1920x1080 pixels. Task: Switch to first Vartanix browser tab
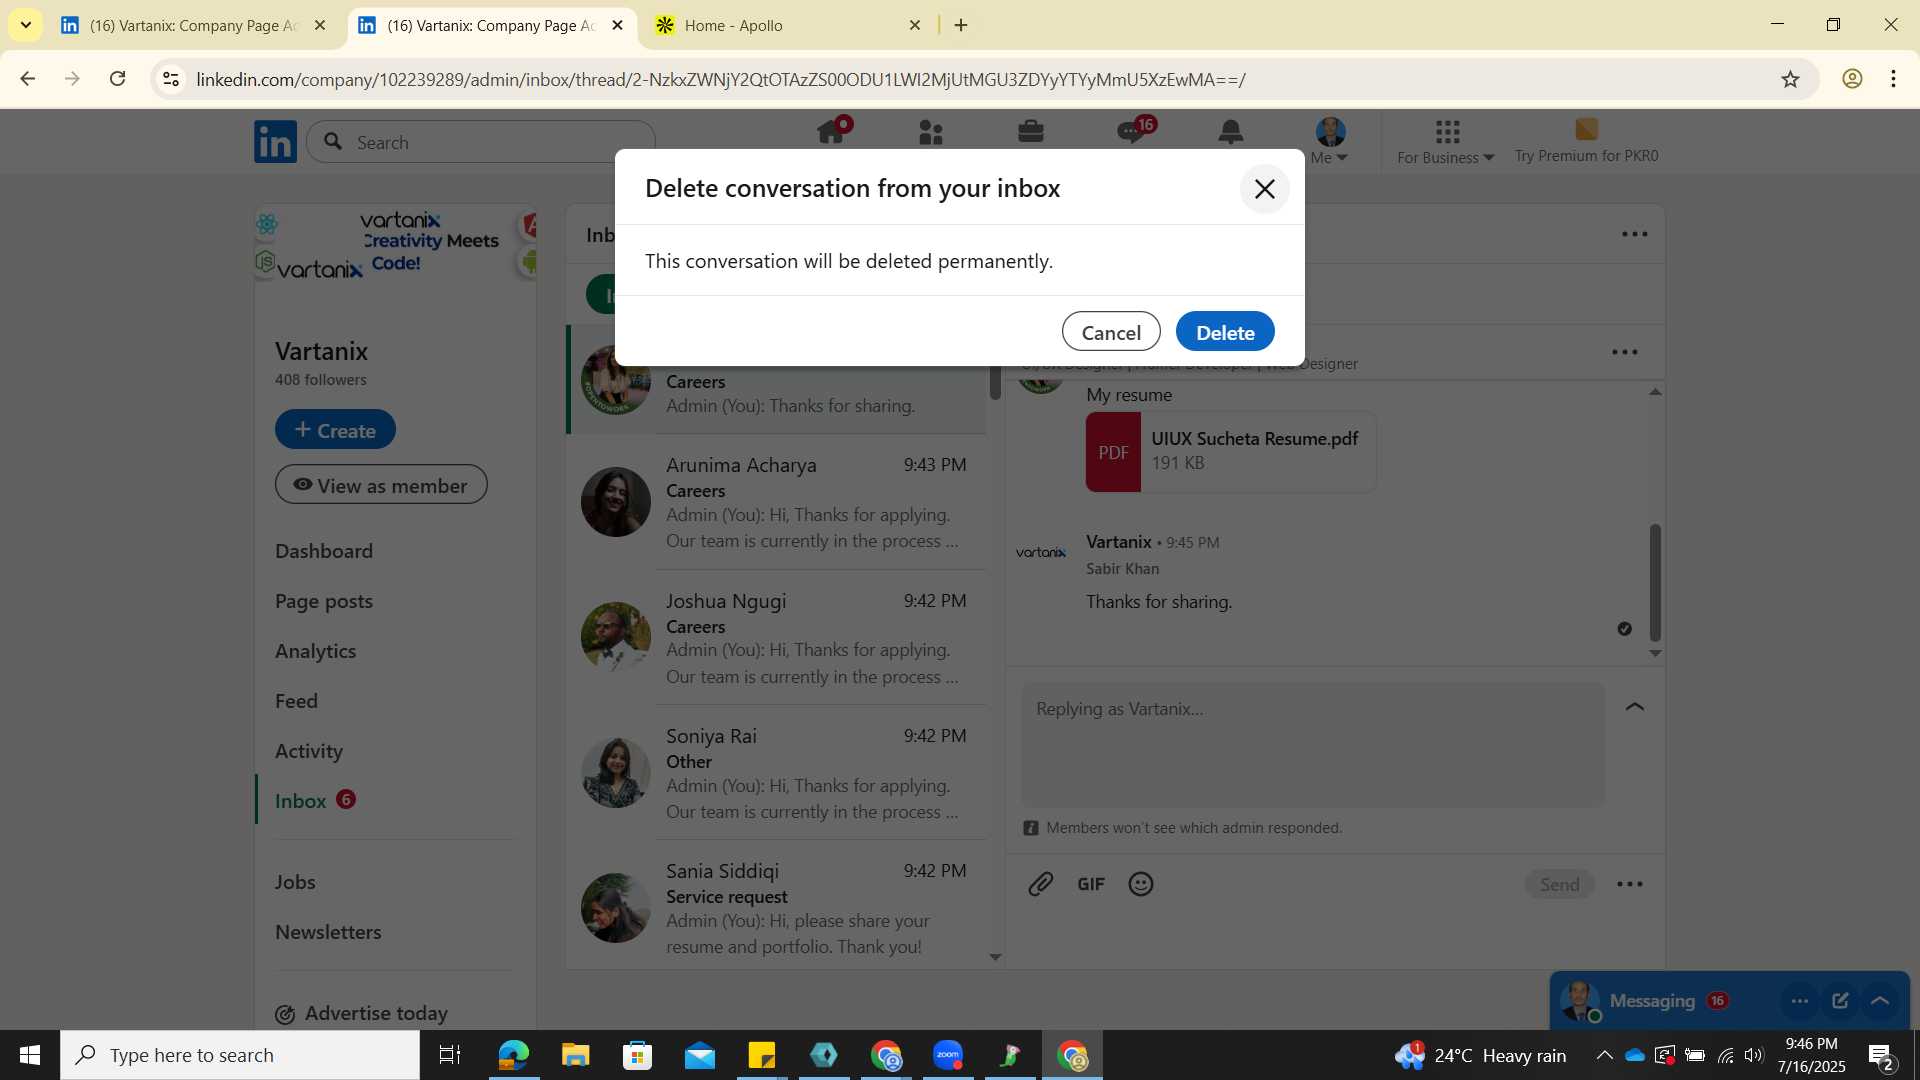click(193, 25)
